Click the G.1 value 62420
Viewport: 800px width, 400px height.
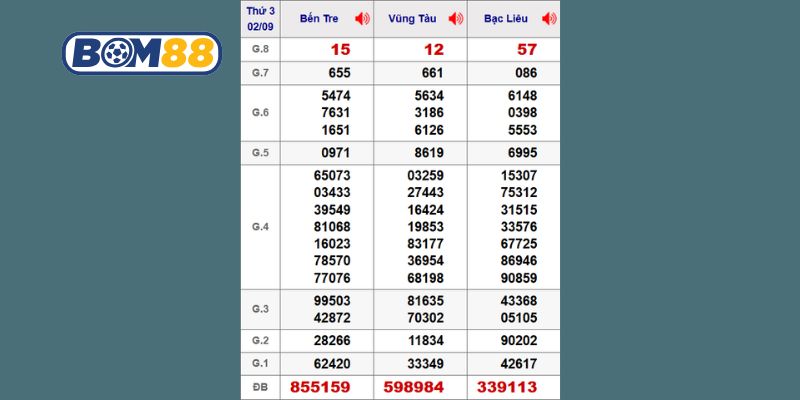click(x=332, y=364)
